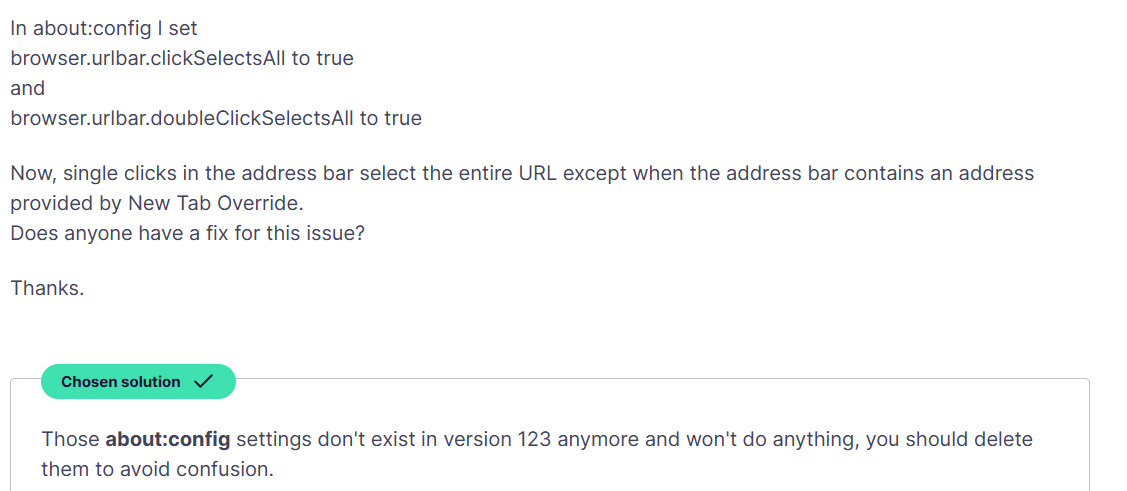The height and width of the screenshot is (491, 1127).
Task: Click the "Chosen solution" badge label
Action: 121,382
